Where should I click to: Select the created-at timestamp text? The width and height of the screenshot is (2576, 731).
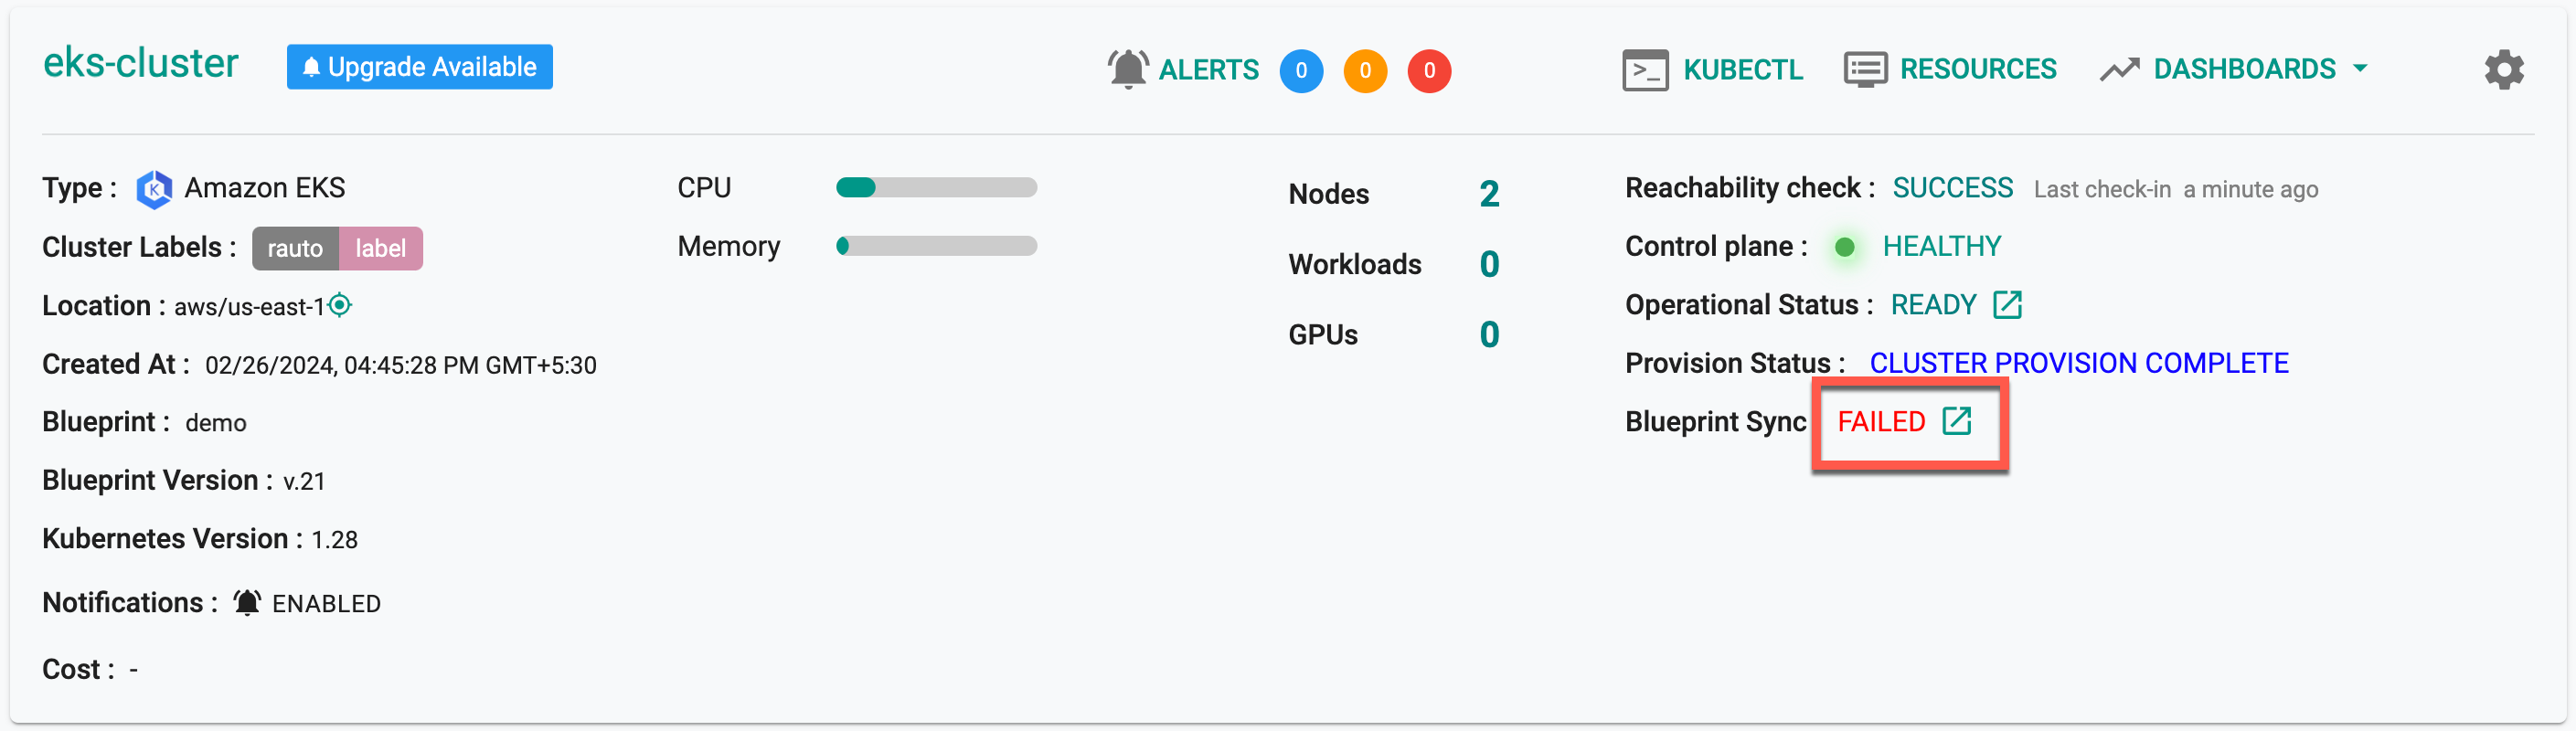coord(401,366)
